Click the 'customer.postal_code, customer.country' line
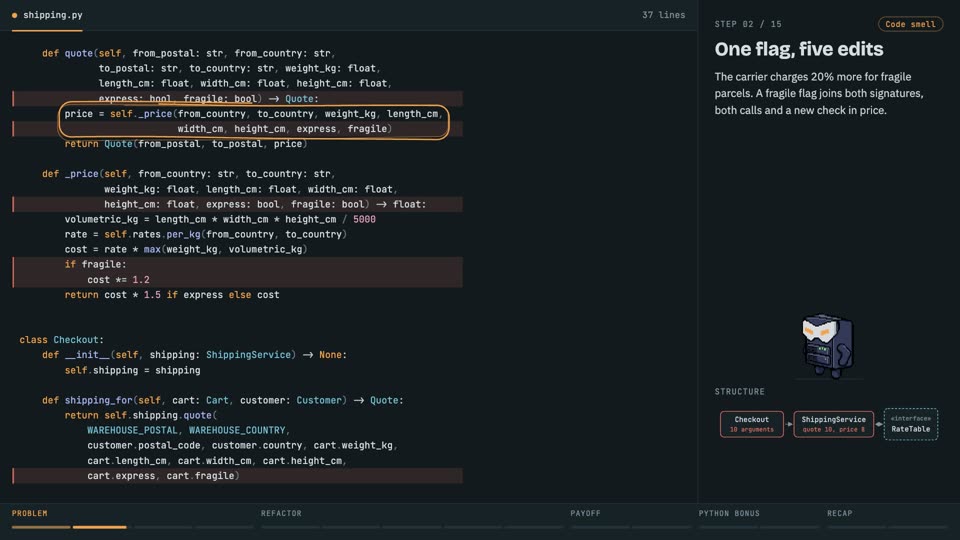Screen dimensions: 960x540 [242, 446]
